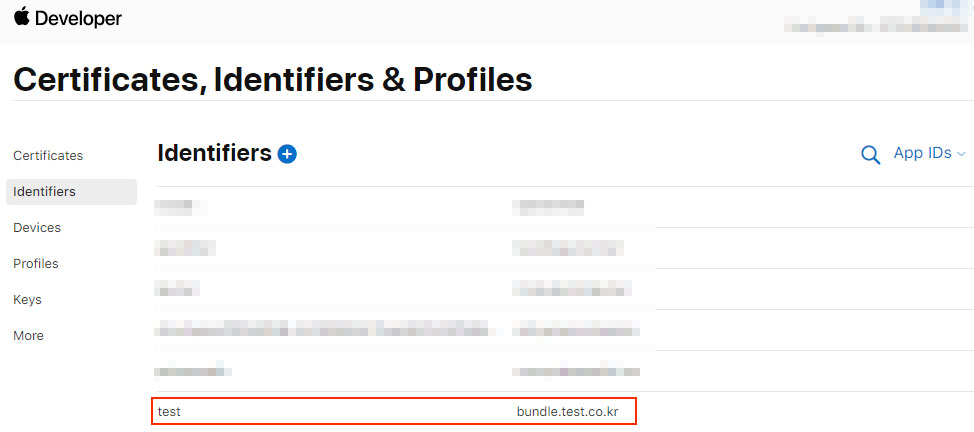Click the Apple logo icon
974x432 pixels.
[21, 17]
